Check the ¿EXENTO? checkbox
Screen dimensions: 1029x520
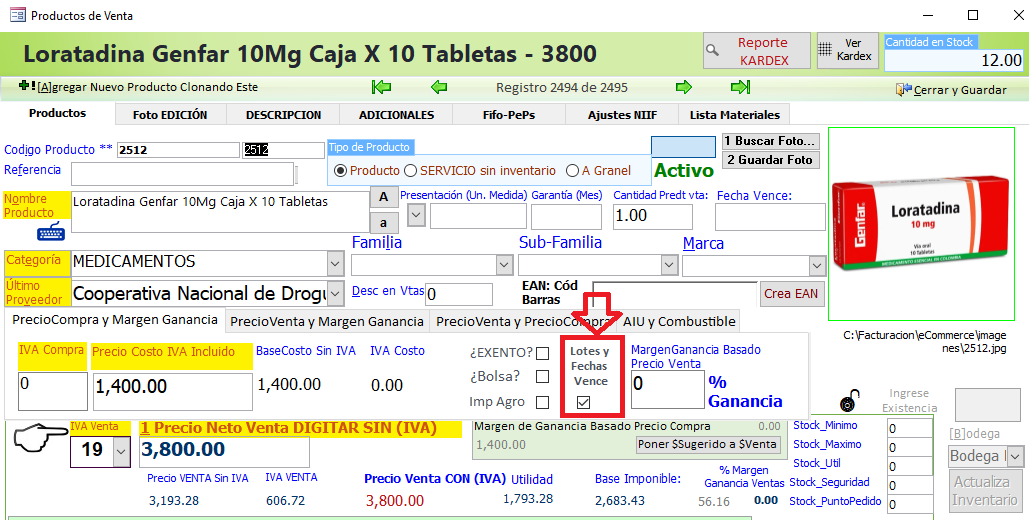(542, 353)
